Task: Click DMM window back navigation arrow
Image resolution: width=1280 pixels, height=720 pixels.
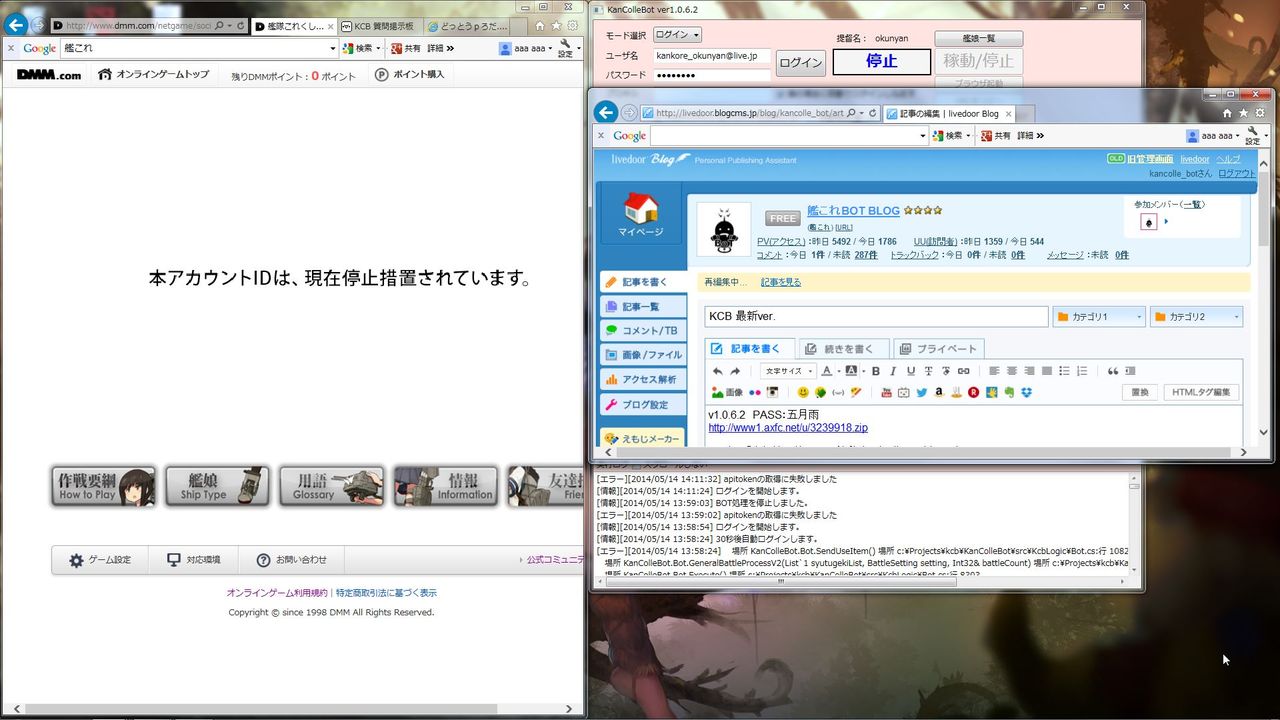Action: (15, 24)
